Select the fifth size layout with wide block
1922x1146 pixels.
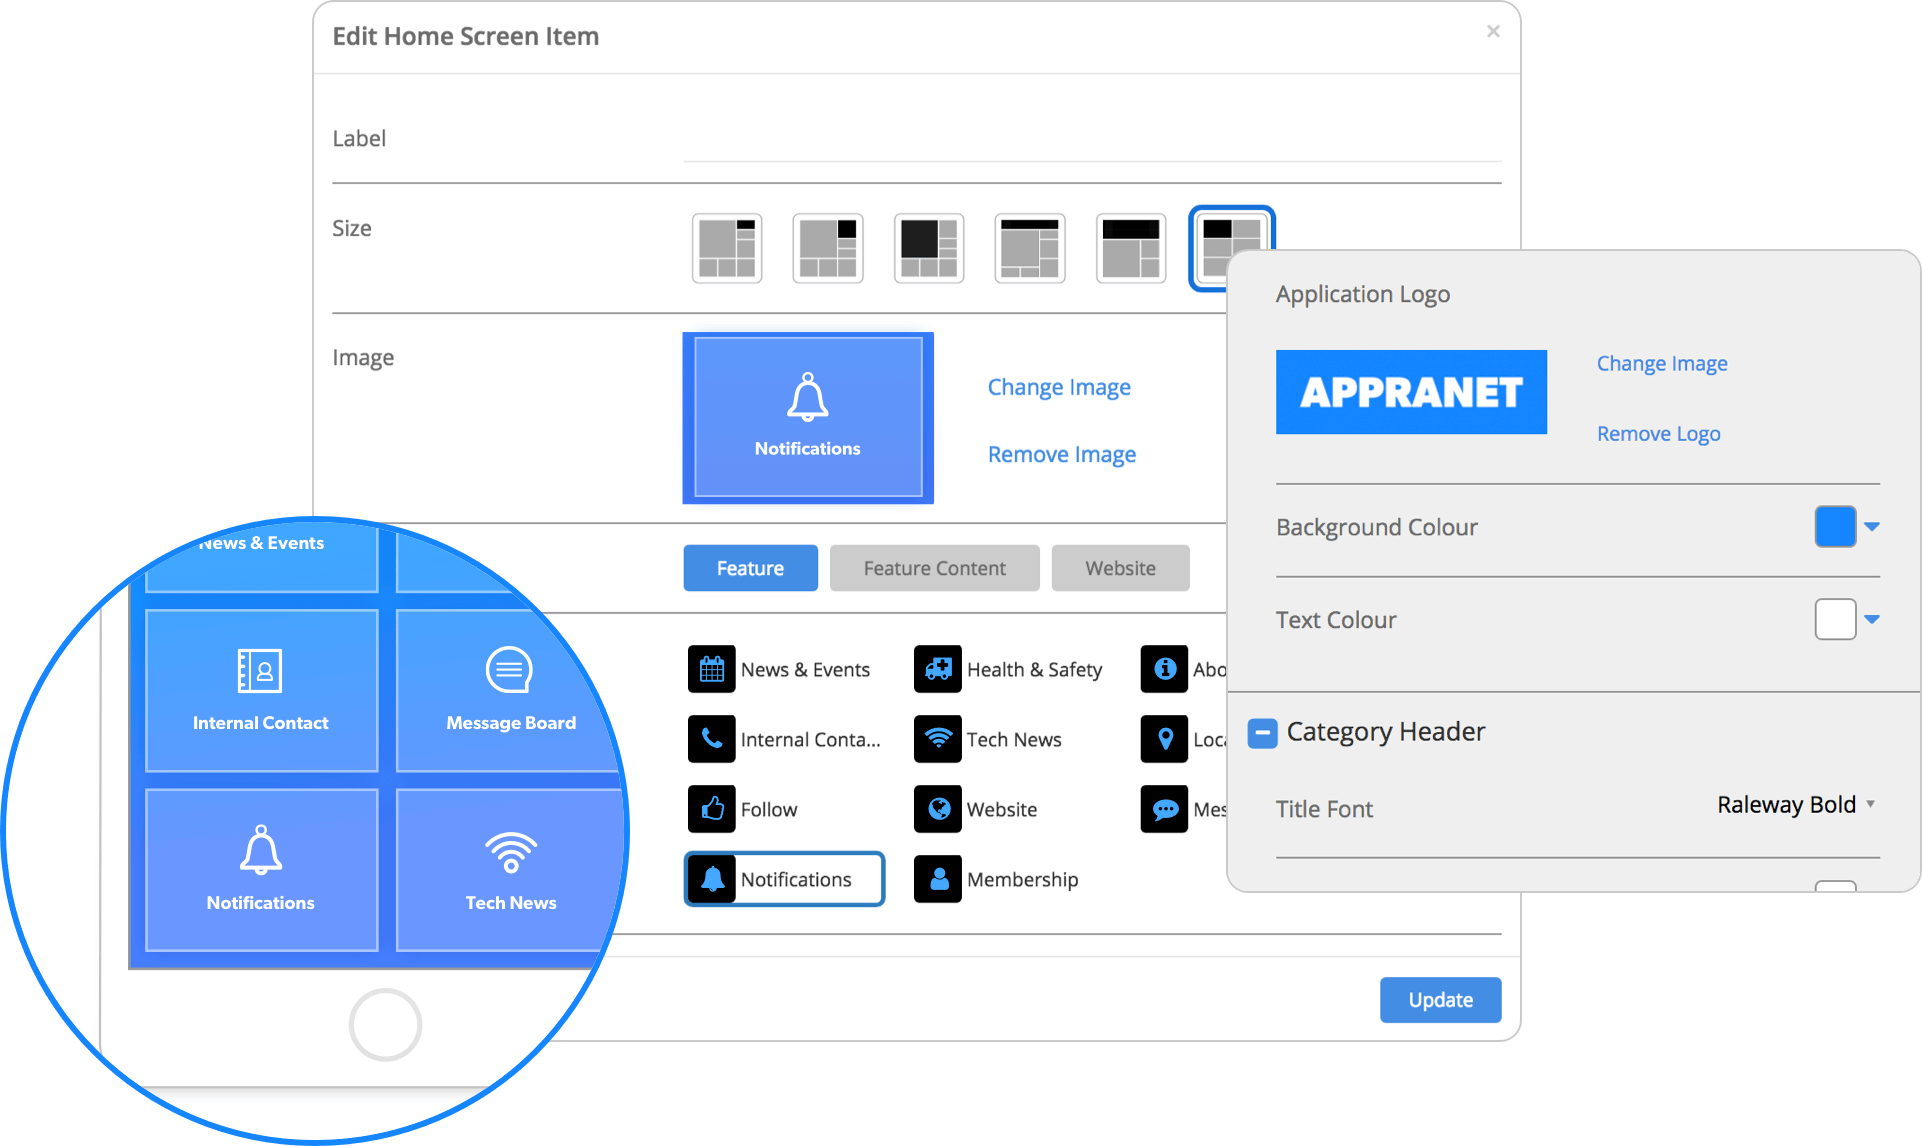coord(1131,248)
